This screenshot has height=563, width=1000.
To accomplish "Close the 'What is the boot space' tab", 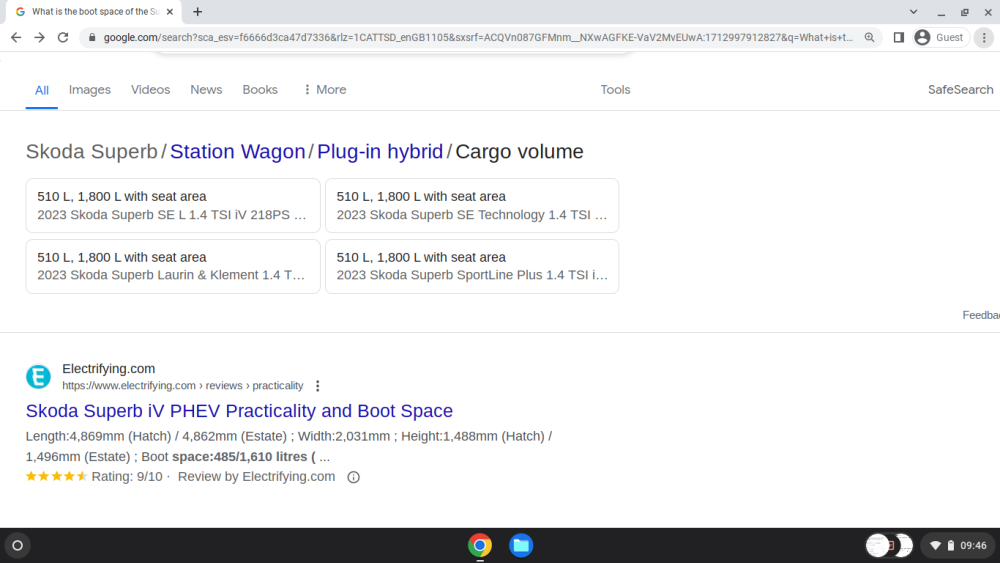I will point(170,11).
